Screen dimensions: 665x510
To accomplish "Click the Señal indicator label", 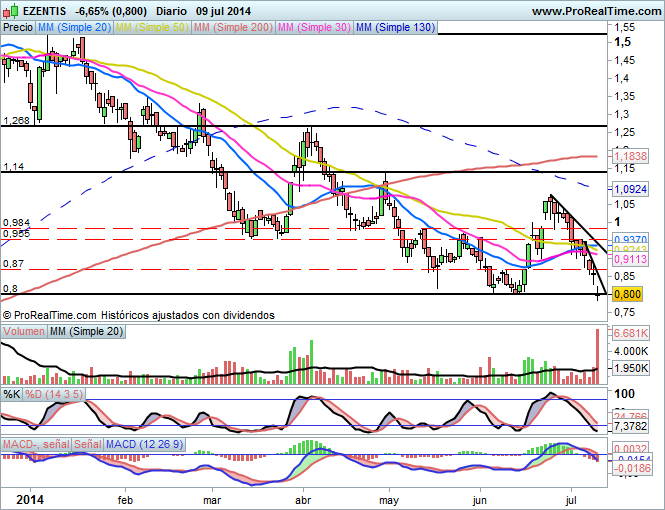I will 88,444.
